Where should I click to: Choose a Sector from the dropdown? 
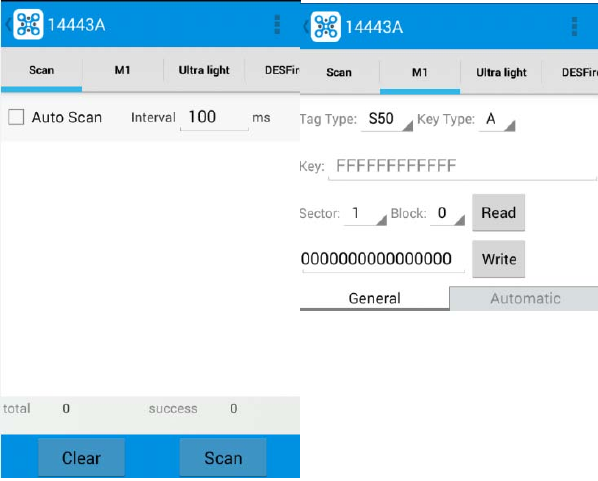coord(365,214)
